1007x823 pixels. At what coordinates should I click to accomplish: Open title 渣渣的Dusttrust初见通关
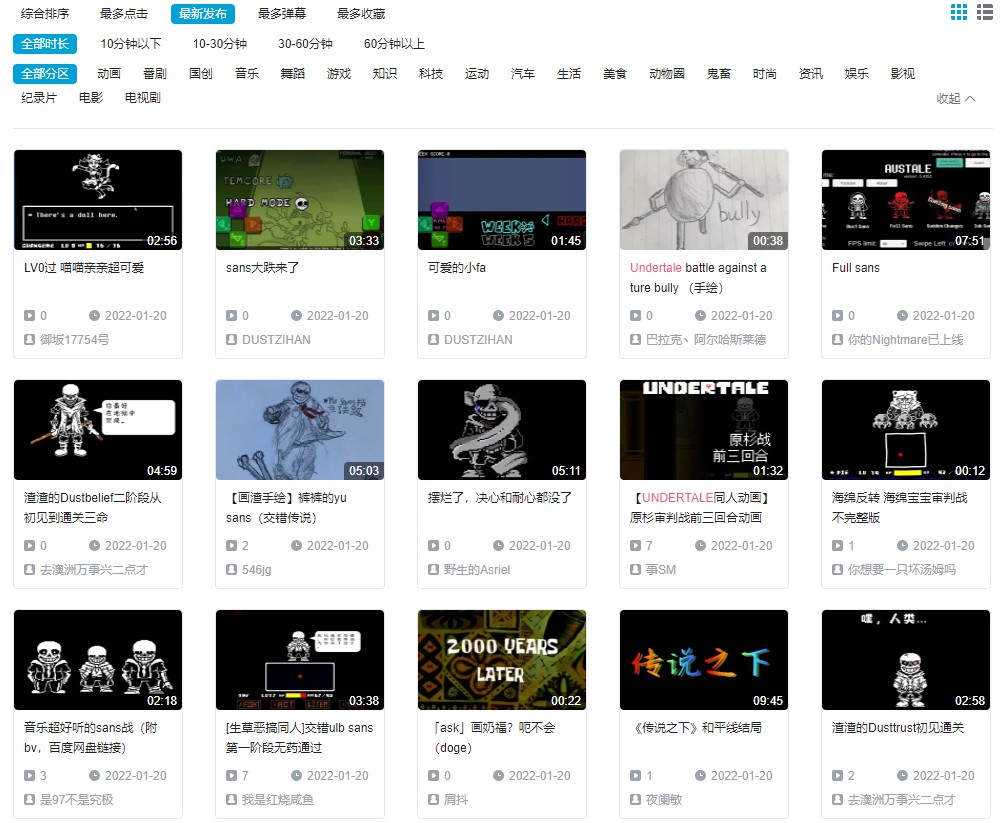(898, 728)
